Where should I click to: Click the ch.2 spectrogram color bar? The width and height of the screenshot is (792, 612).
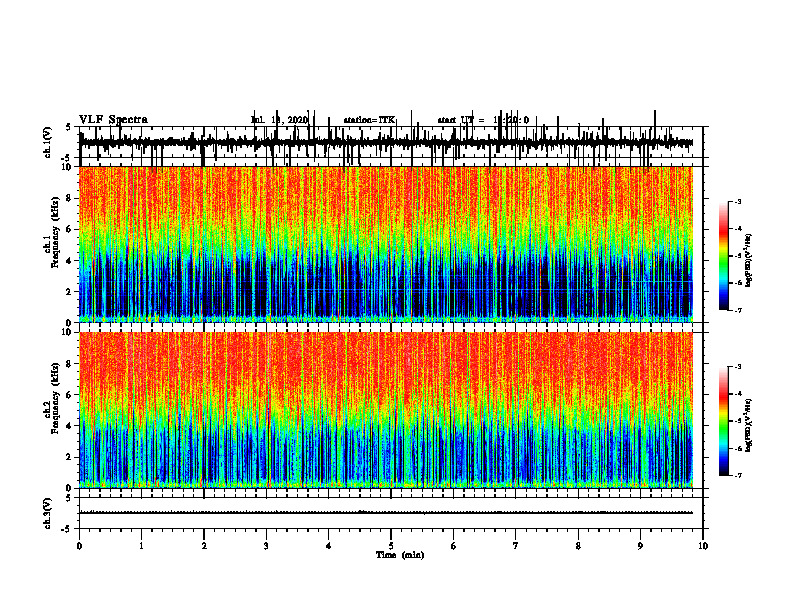(x=723, y=421)
